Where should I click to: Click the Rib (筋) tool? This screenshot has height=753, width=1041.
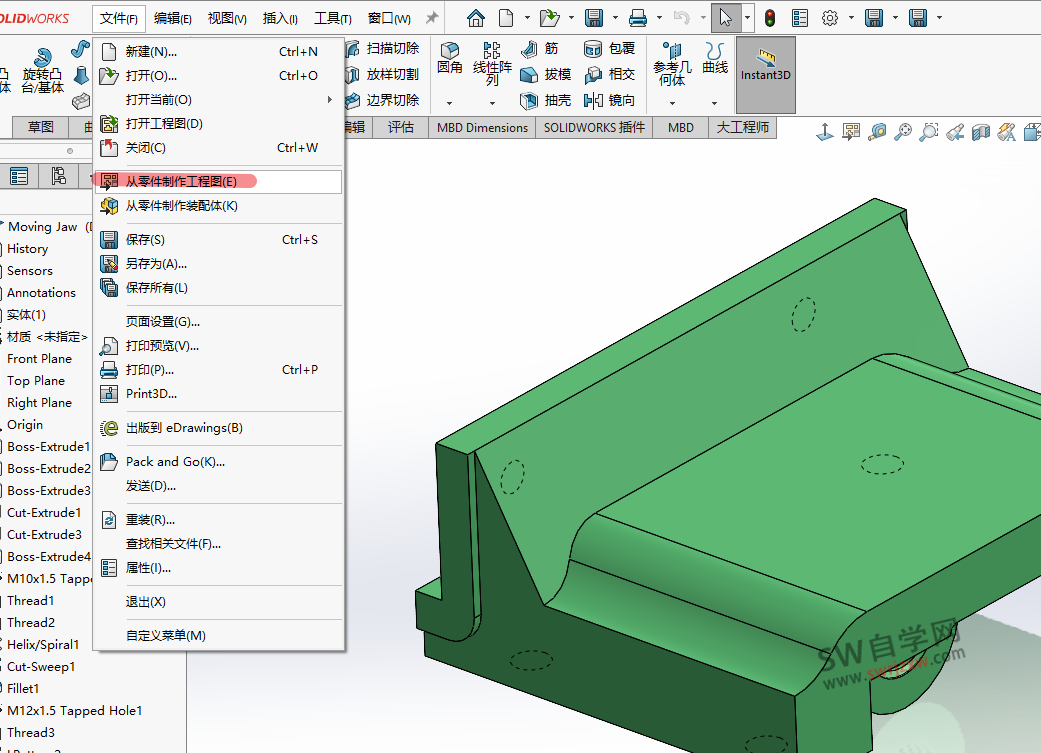click(x=540, y=48)
